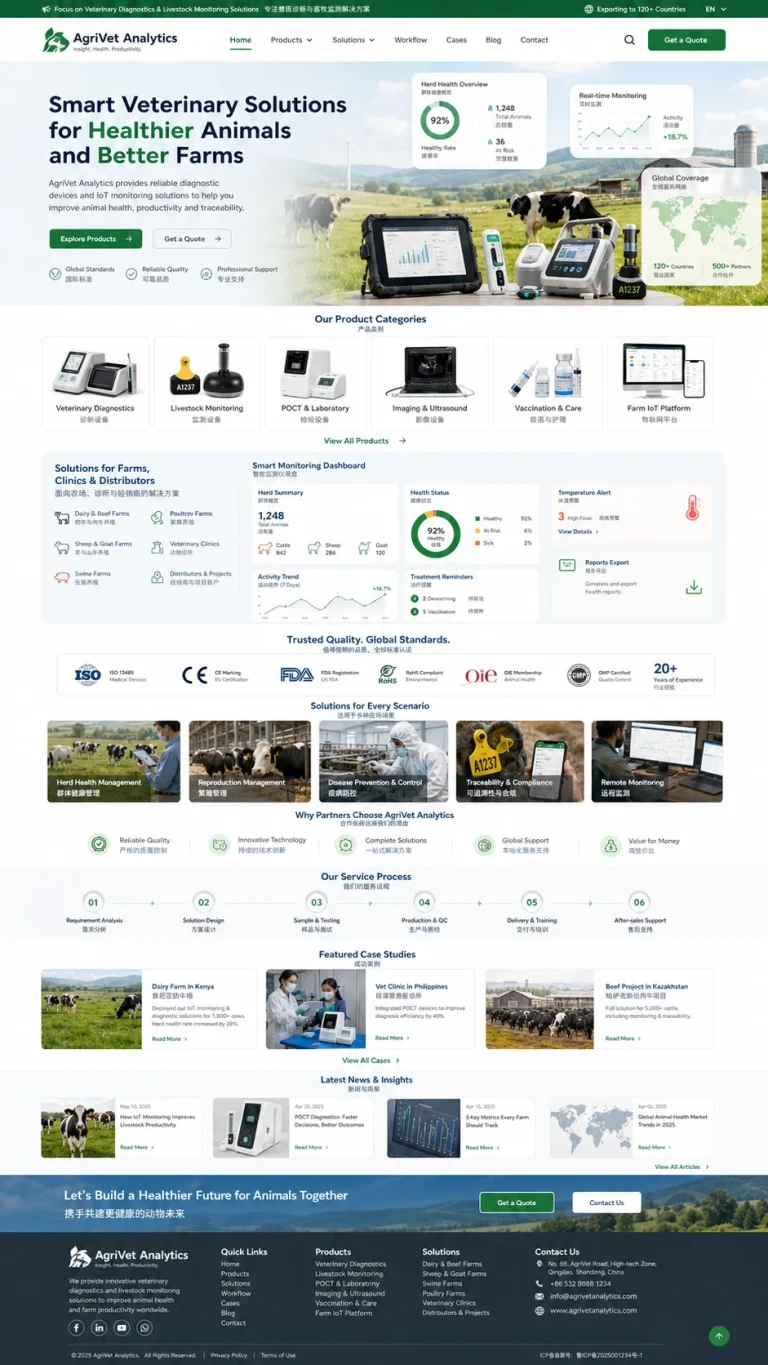Open the Remote Monitoring scenario image
Viewport: 768px width, 1365px height.
(657, 761)
